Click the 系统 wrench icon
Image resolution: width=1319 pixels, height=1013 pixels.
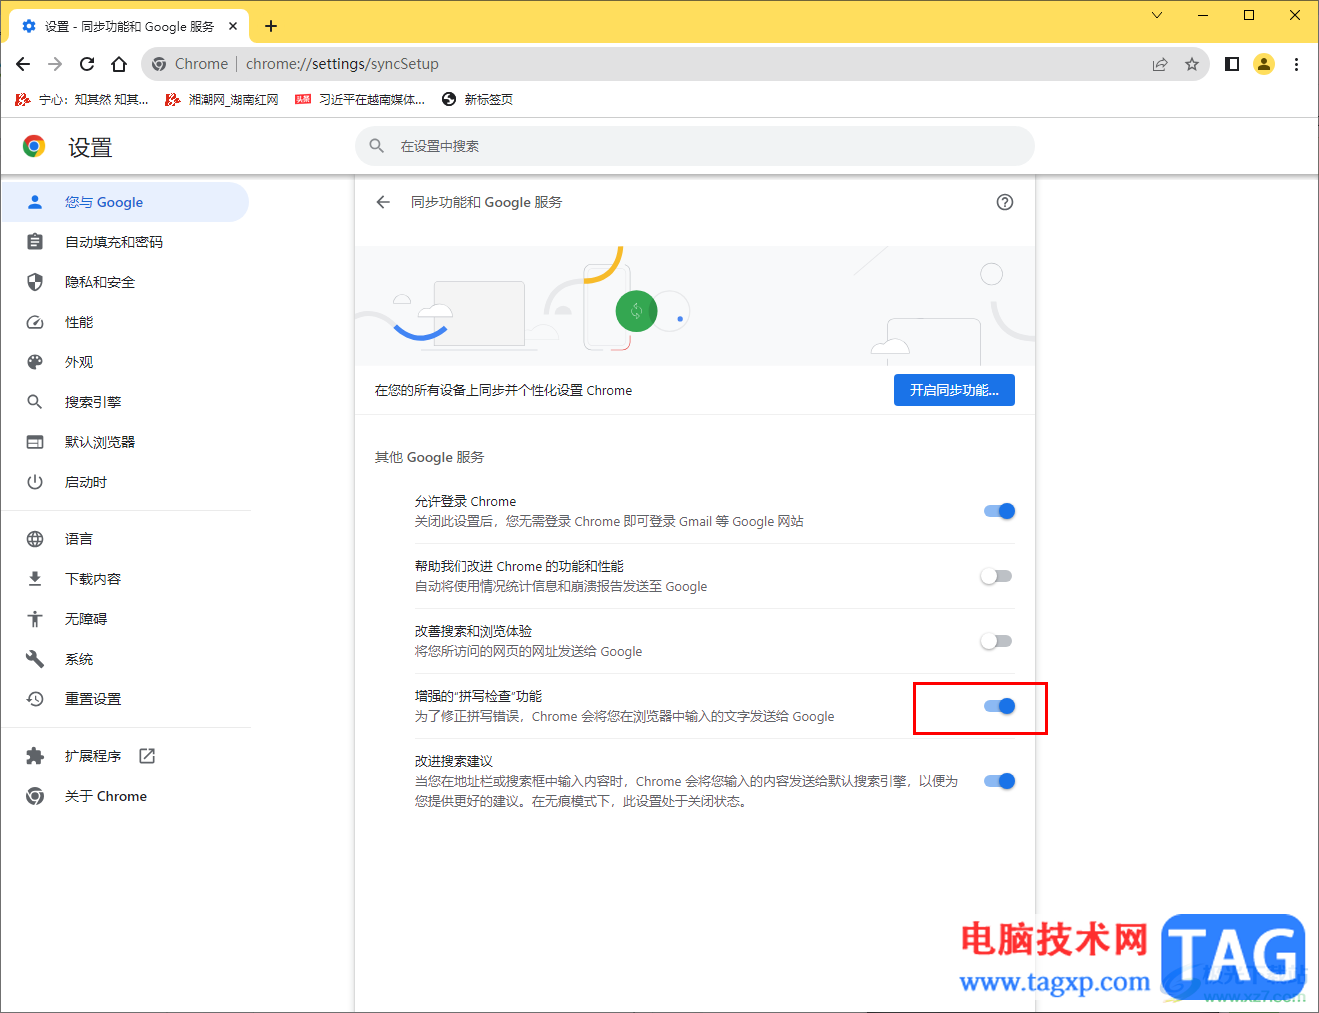tap(35, 659)
